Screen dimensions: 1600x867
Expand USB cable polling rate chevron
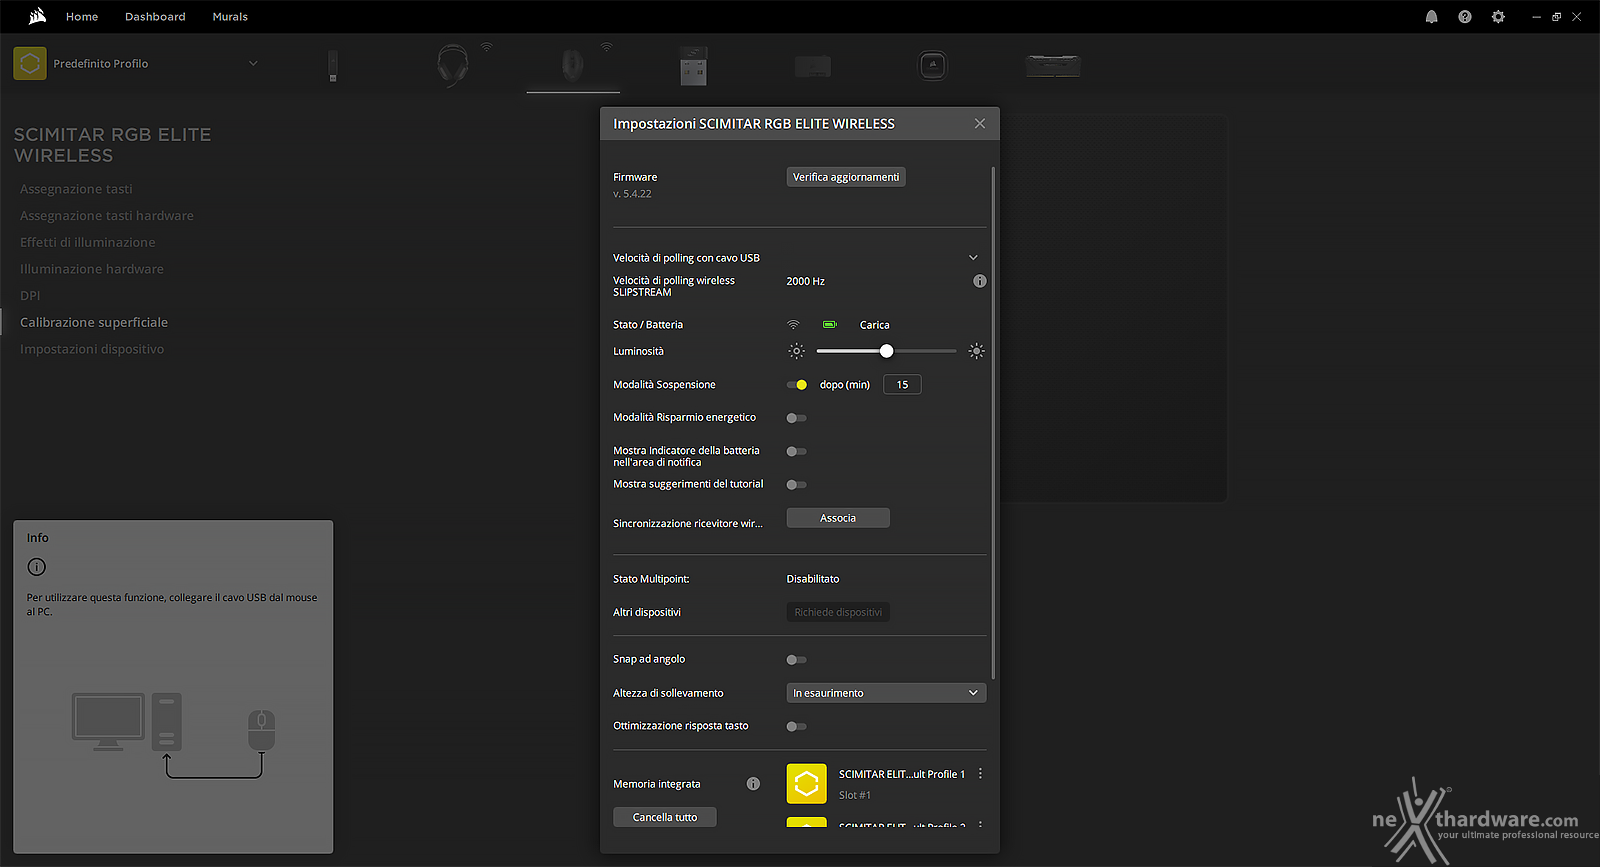[x=973, y=258]
